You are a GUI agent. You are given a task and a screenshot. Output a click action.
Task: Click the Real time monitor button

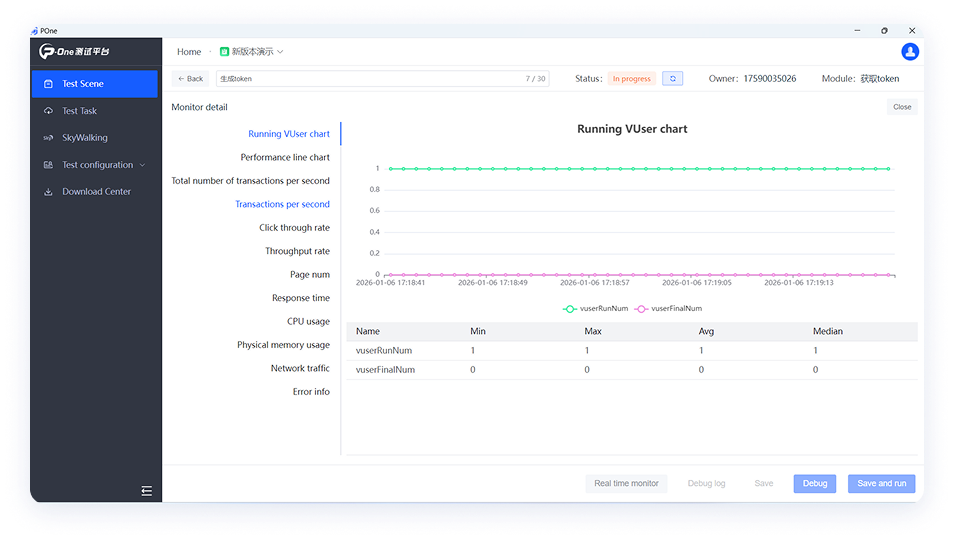626,484
